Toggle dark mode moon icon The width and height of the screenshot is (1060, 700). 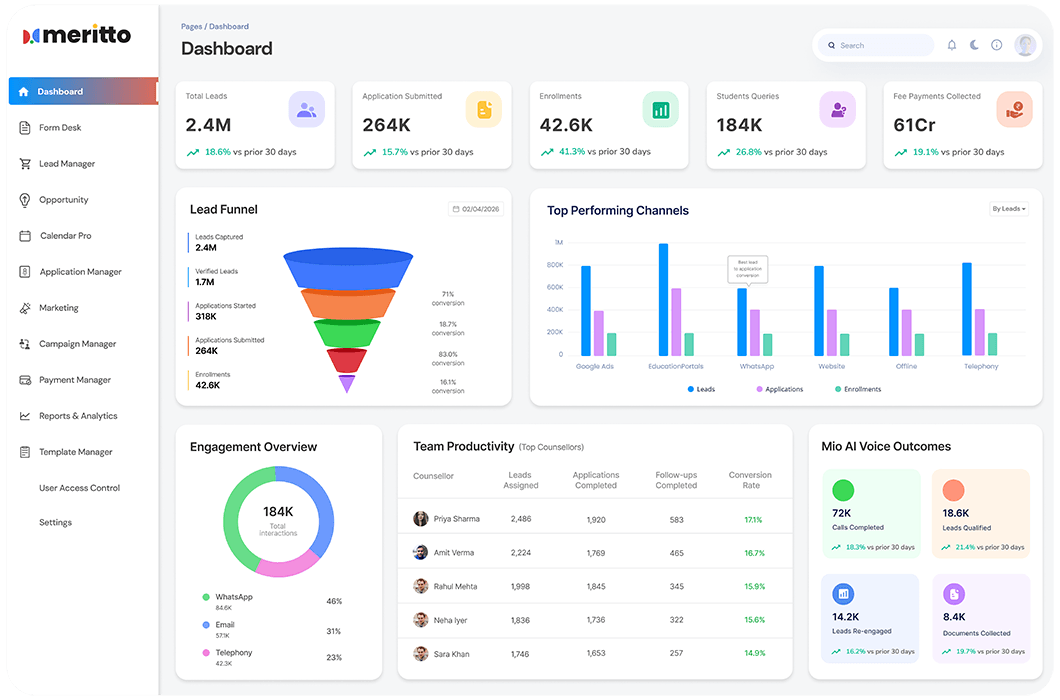click(974, 45)
